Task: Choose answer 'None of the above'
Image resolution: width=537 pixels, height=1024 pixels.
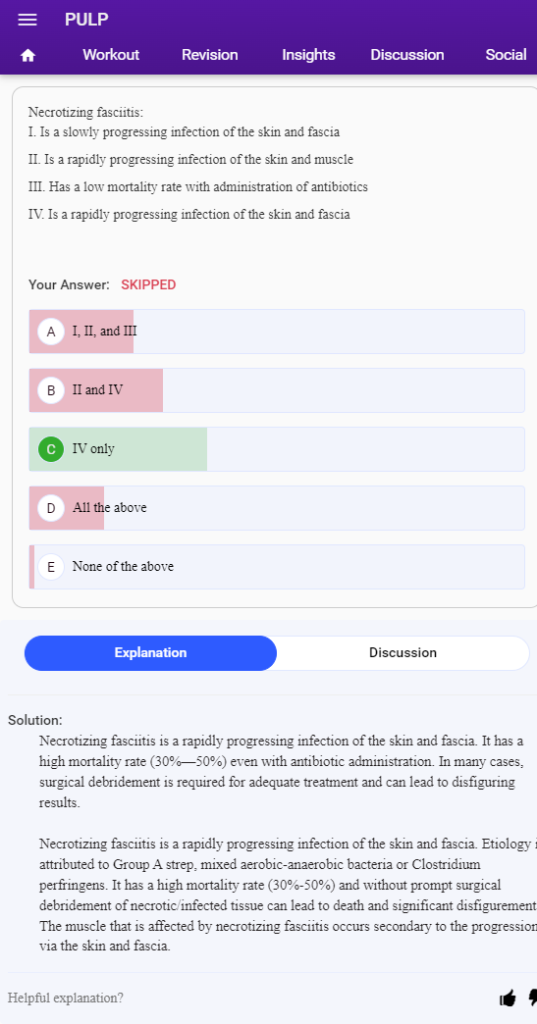Action: pos(277,567)
